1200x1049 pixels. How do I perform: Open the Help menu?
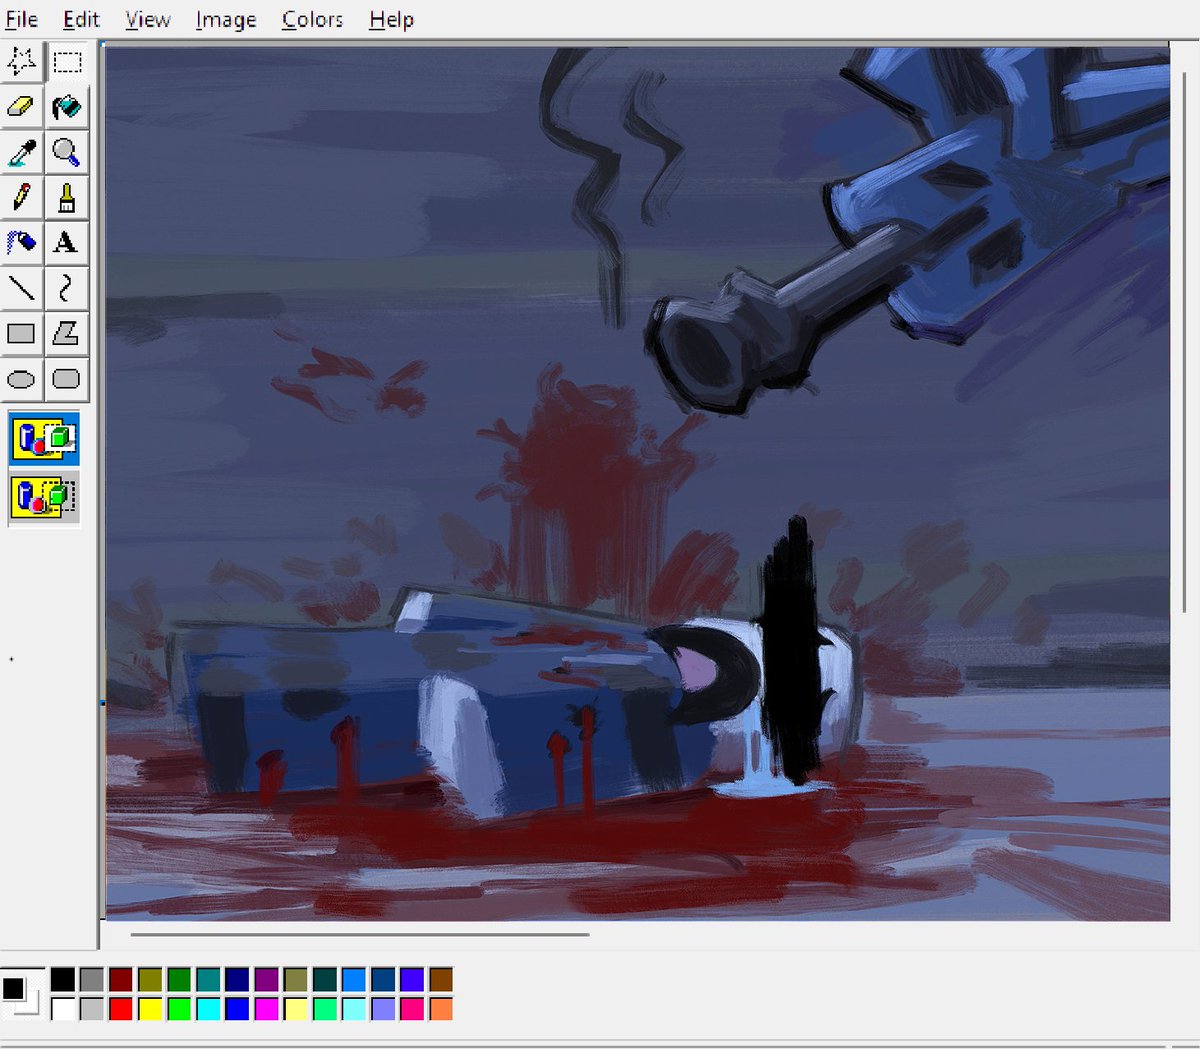(x=391, y=19)
